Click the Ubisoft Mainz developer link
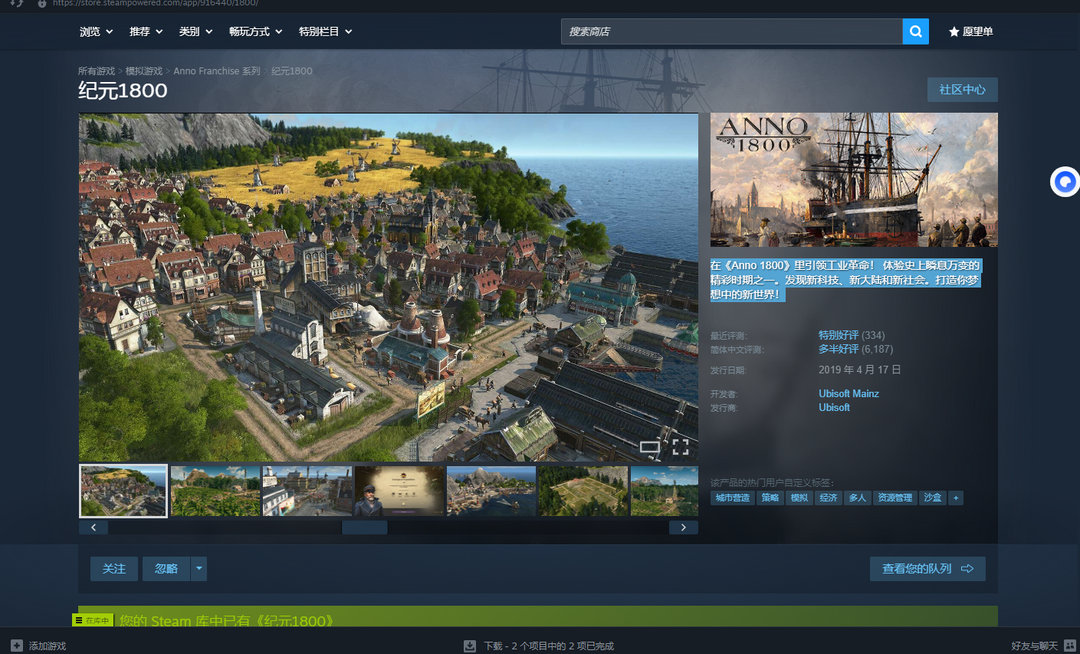This screenshot has height=654, width=1080. click(848, 394)
